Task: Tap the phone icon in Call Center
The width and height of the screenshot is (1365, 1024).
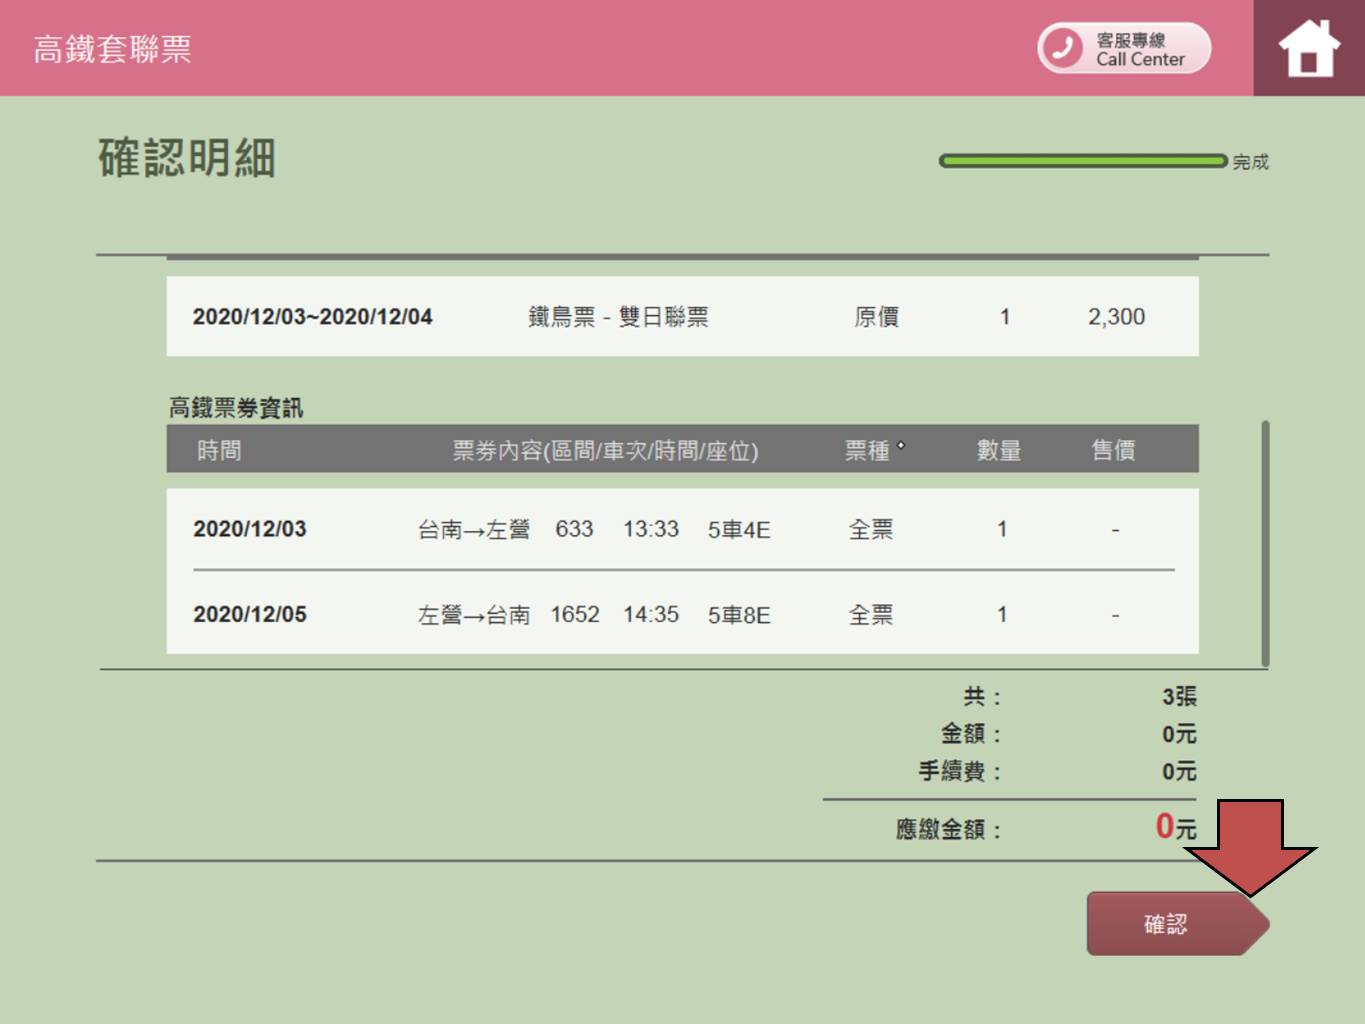Action: (x=1062, y=48)
